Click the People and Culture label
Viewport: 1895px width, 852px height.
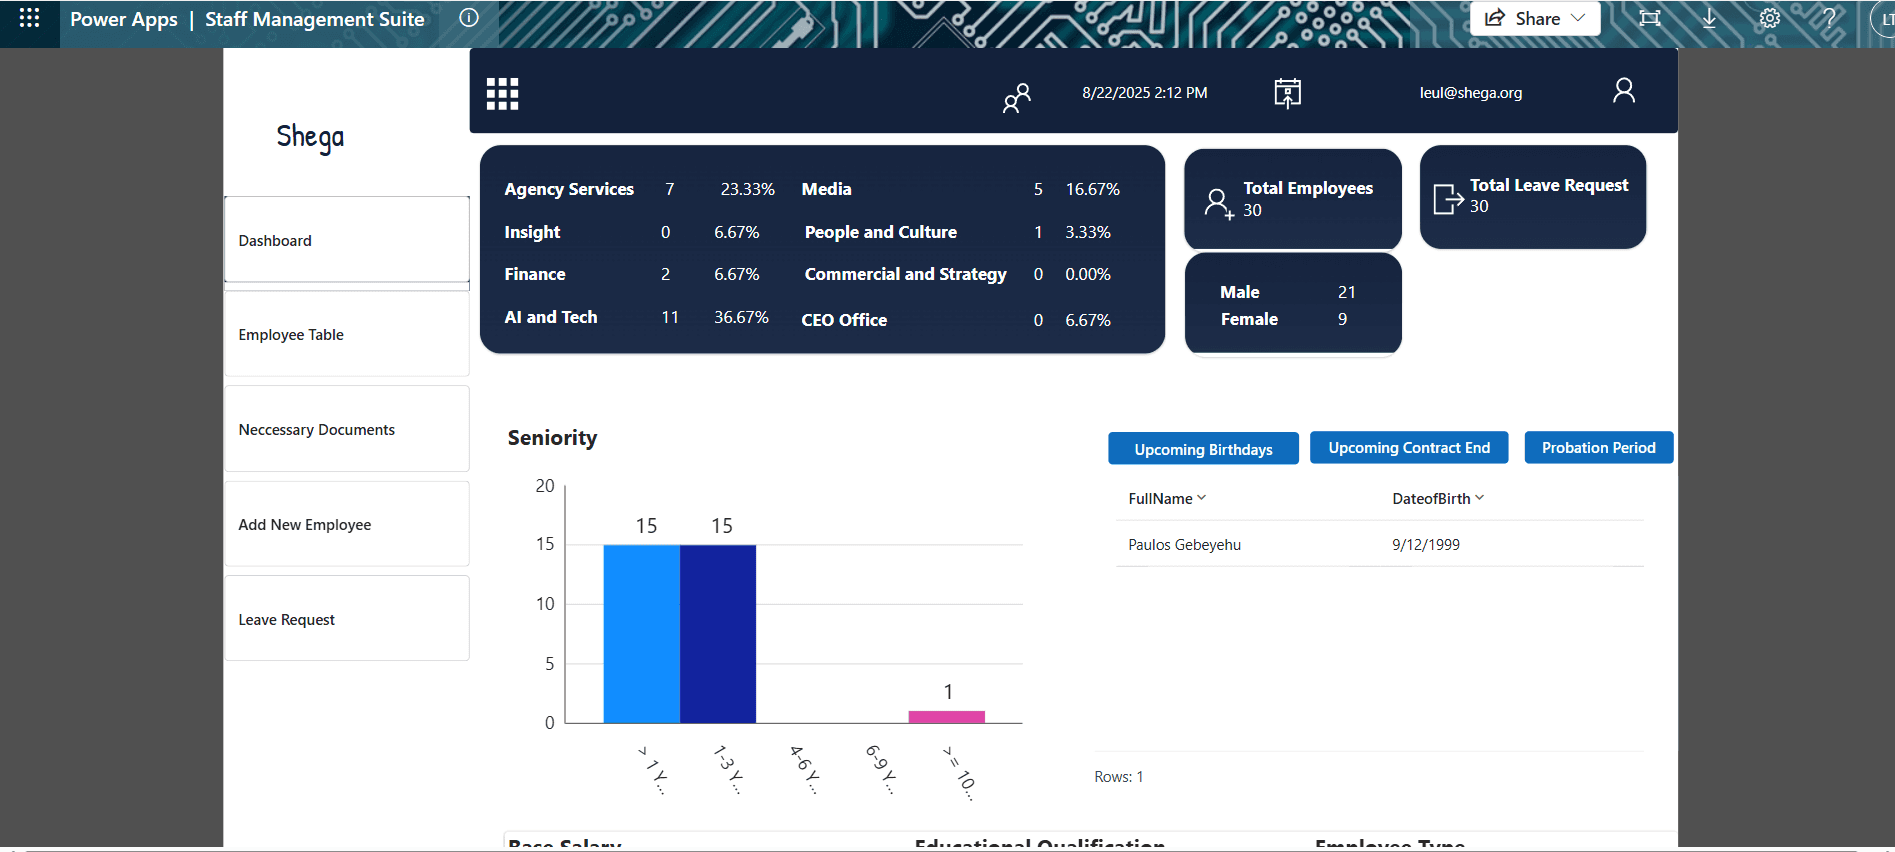pos(881,232)
